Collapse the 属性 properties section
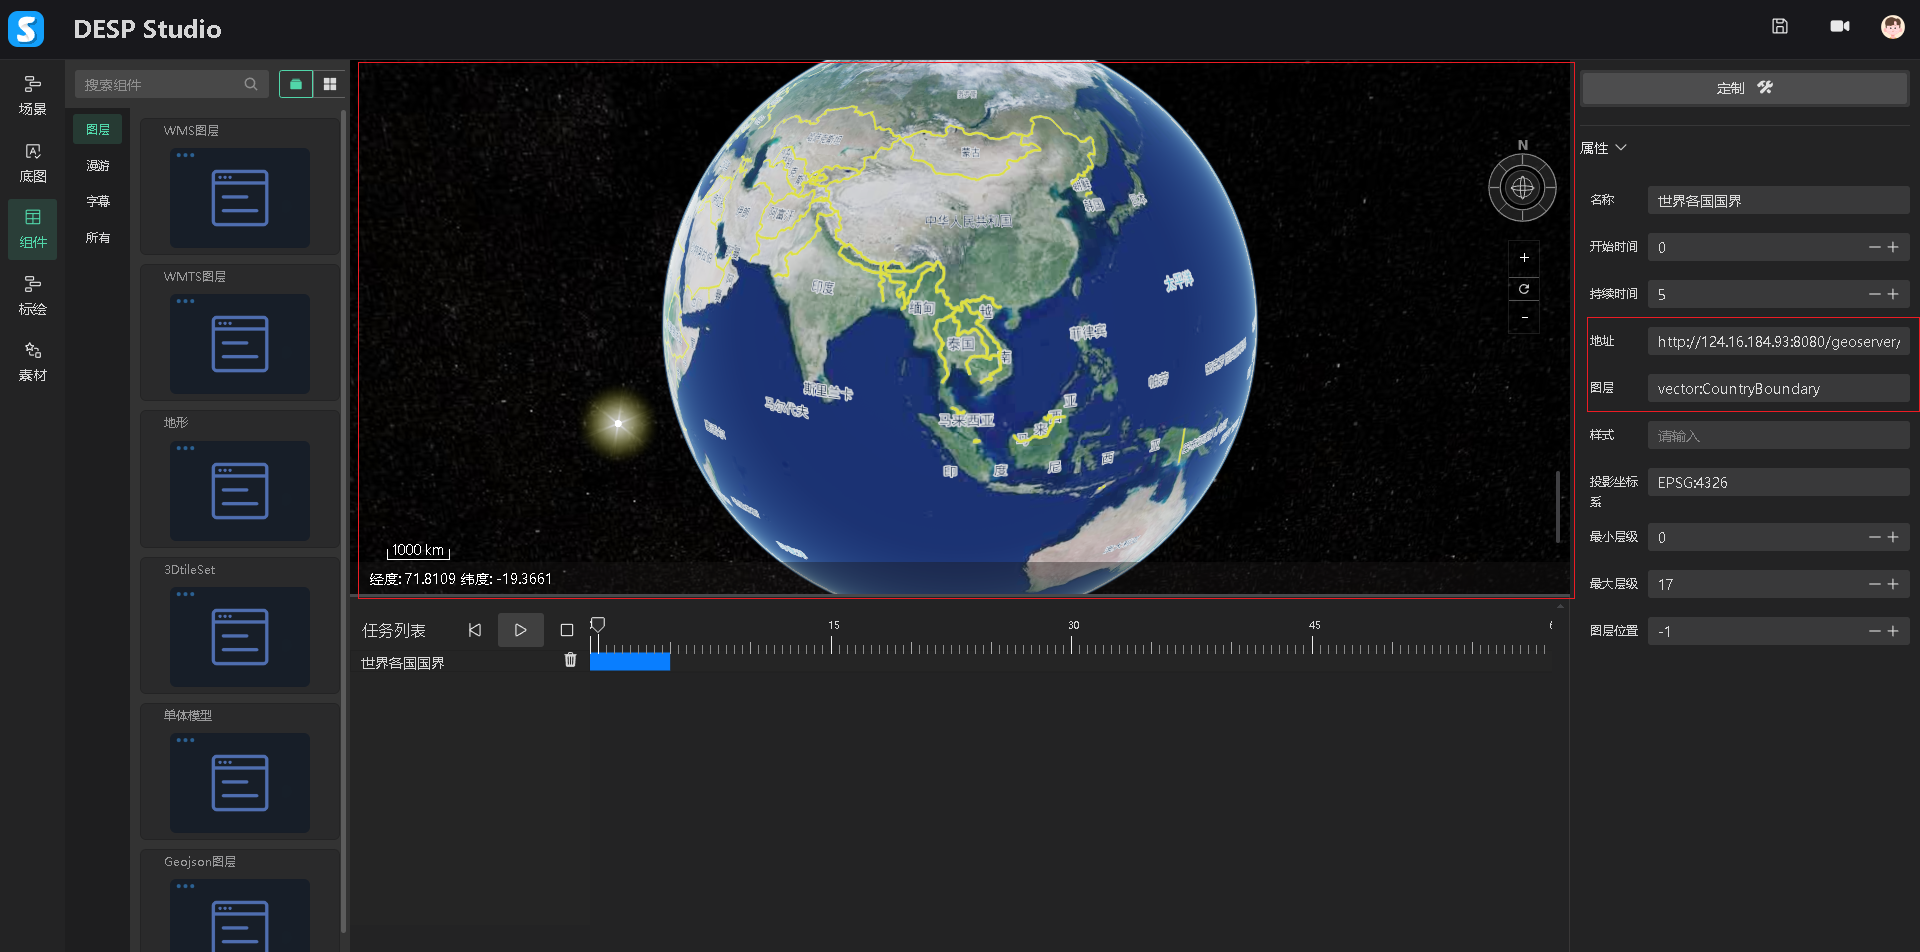Image resolution: width=1920 pixels, height=952 pixels. (1621, 148)
